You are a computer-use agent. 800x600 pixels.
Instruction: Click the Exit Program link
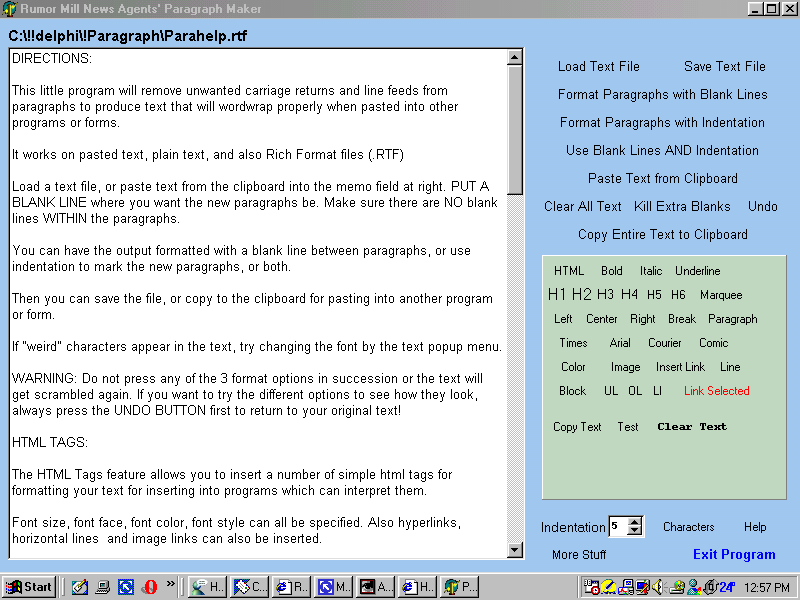(734, 555)
